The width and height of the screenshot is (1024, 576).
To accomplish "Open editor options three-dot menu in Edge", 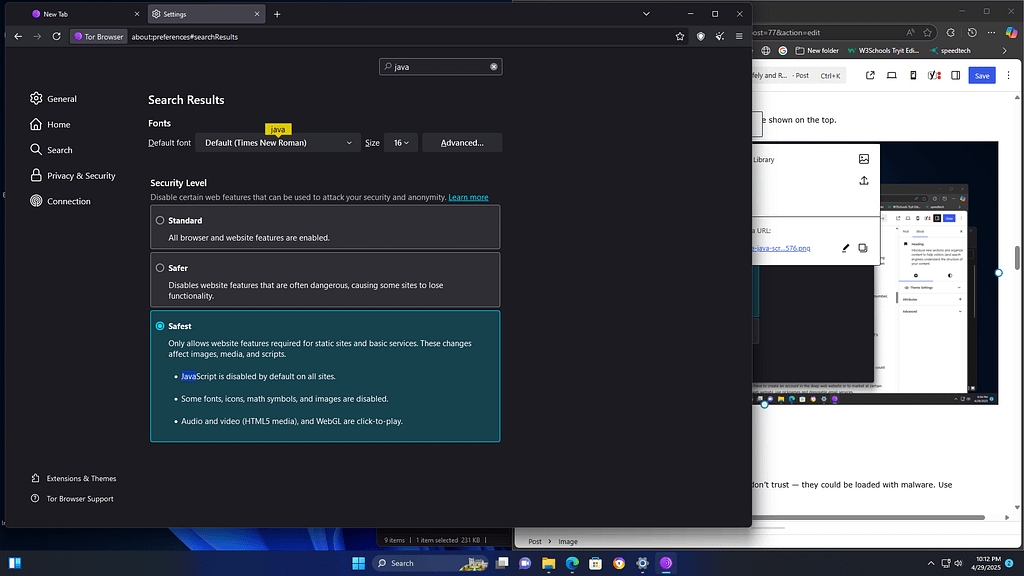I will 1008,76.
